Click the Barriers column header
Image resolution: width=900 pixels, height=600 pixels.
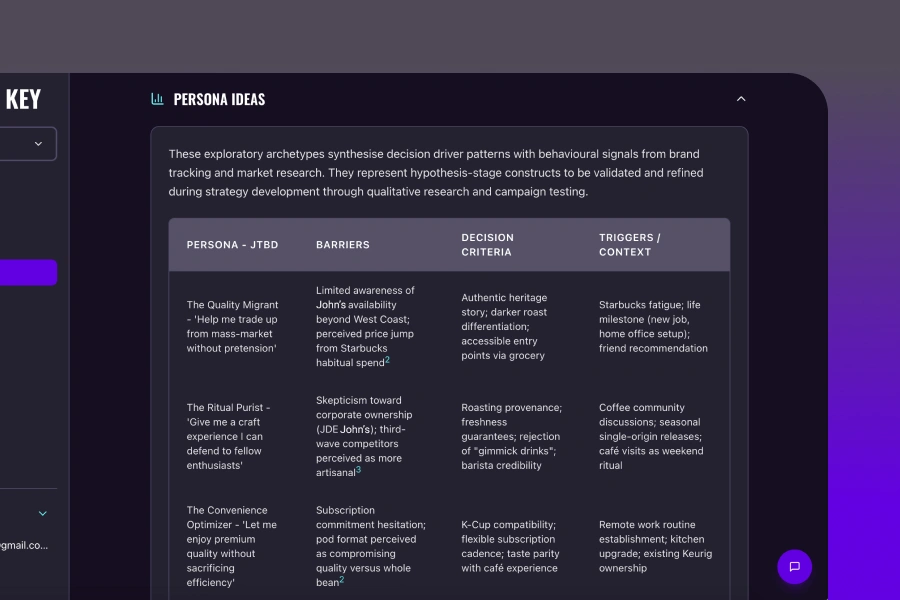343,245
